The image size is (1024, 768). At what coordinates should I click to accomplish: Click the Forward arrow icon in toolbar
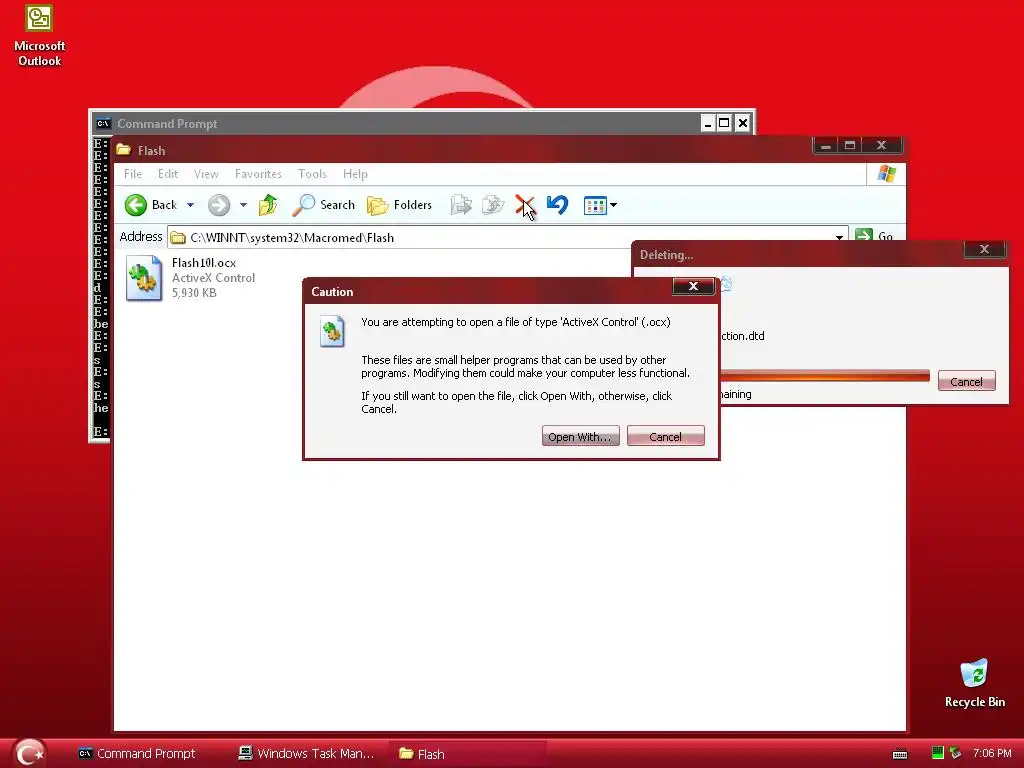pyautogui.click(x=219, y=205)
